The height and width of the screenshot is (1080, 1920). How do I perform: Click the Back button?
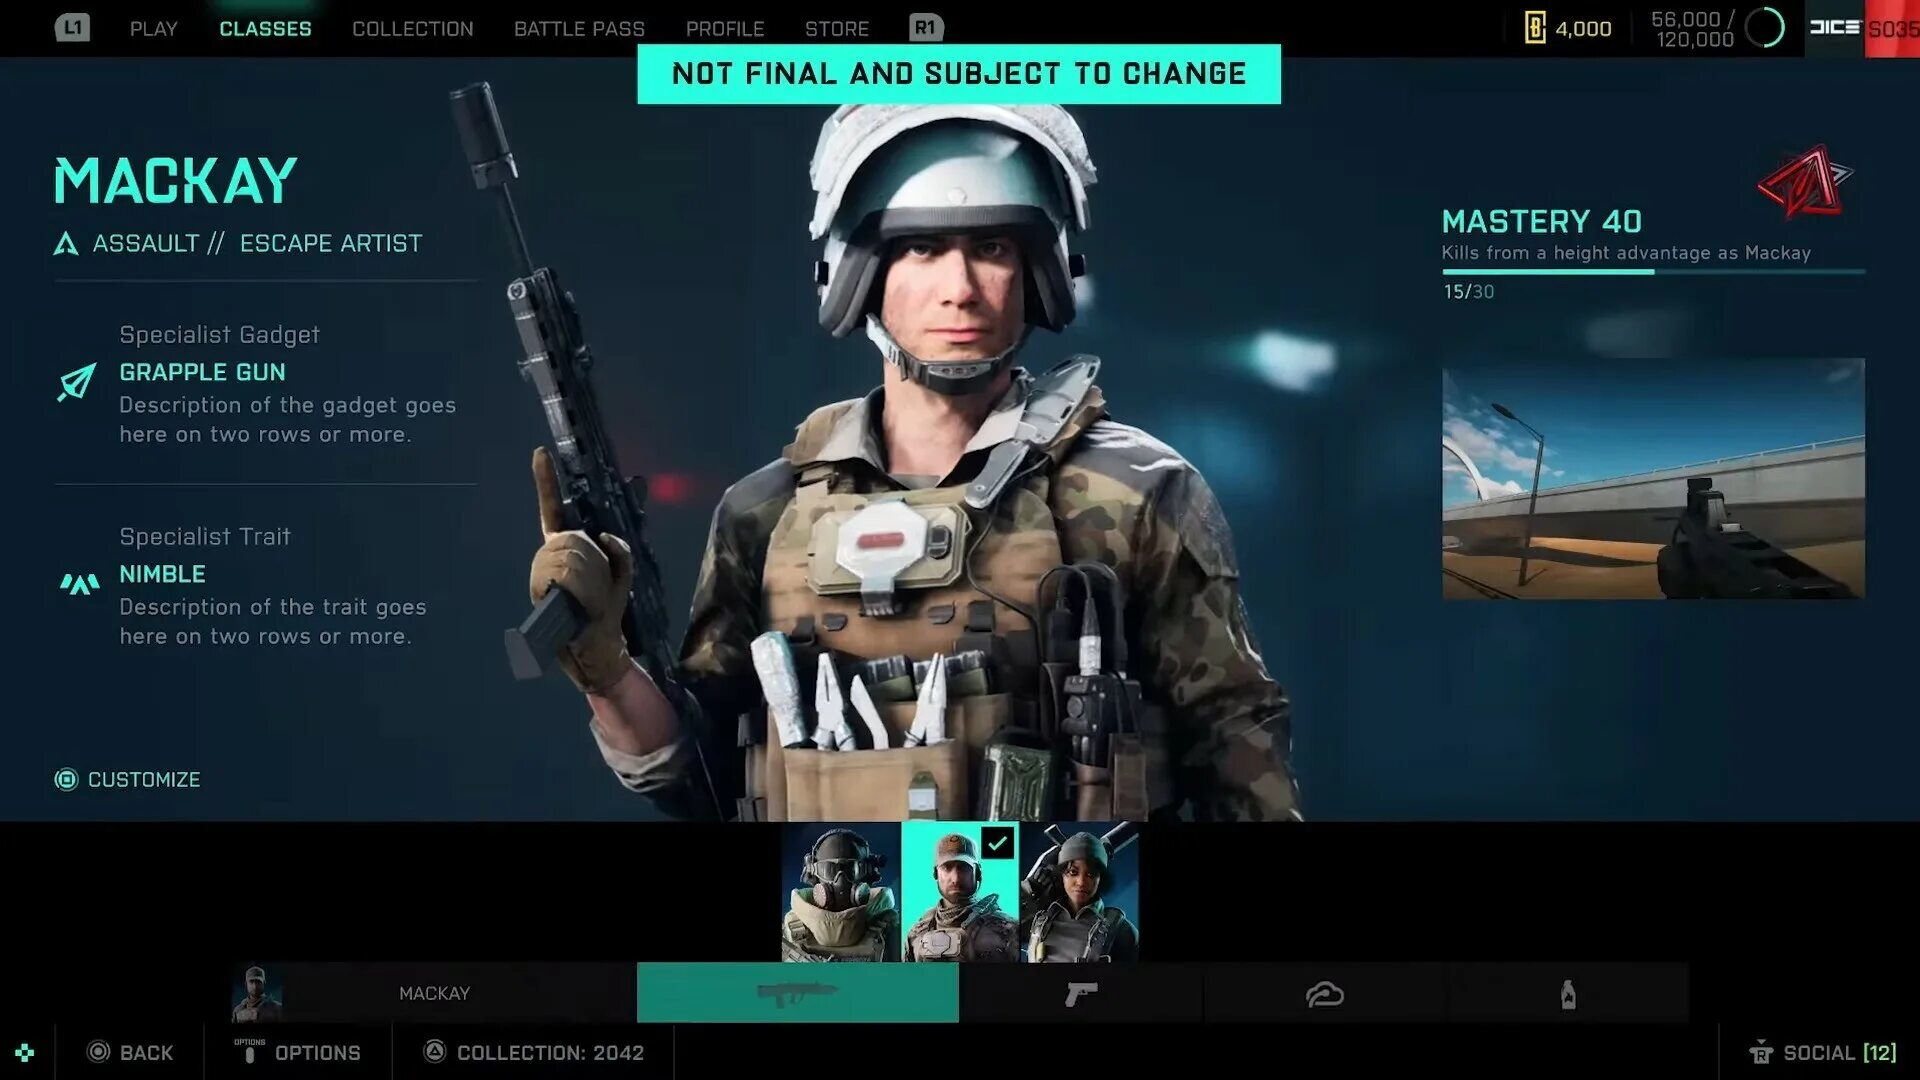[130, 1052]
